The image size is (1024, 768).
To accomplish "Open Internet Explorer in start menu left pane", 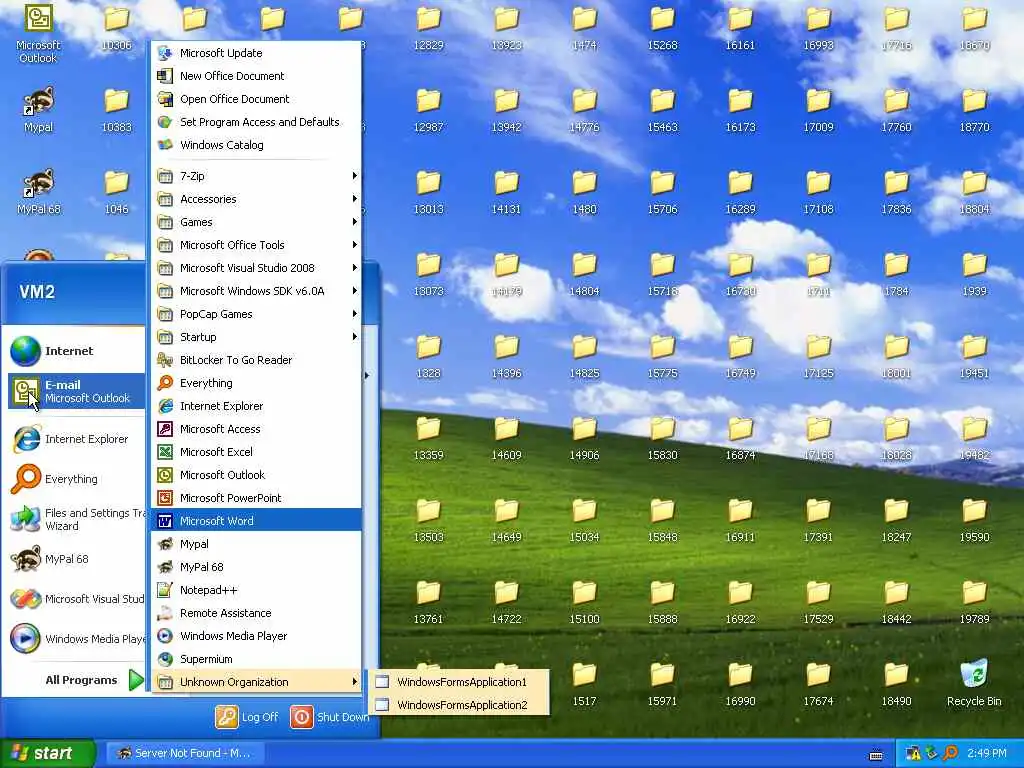I will [76, 439].
